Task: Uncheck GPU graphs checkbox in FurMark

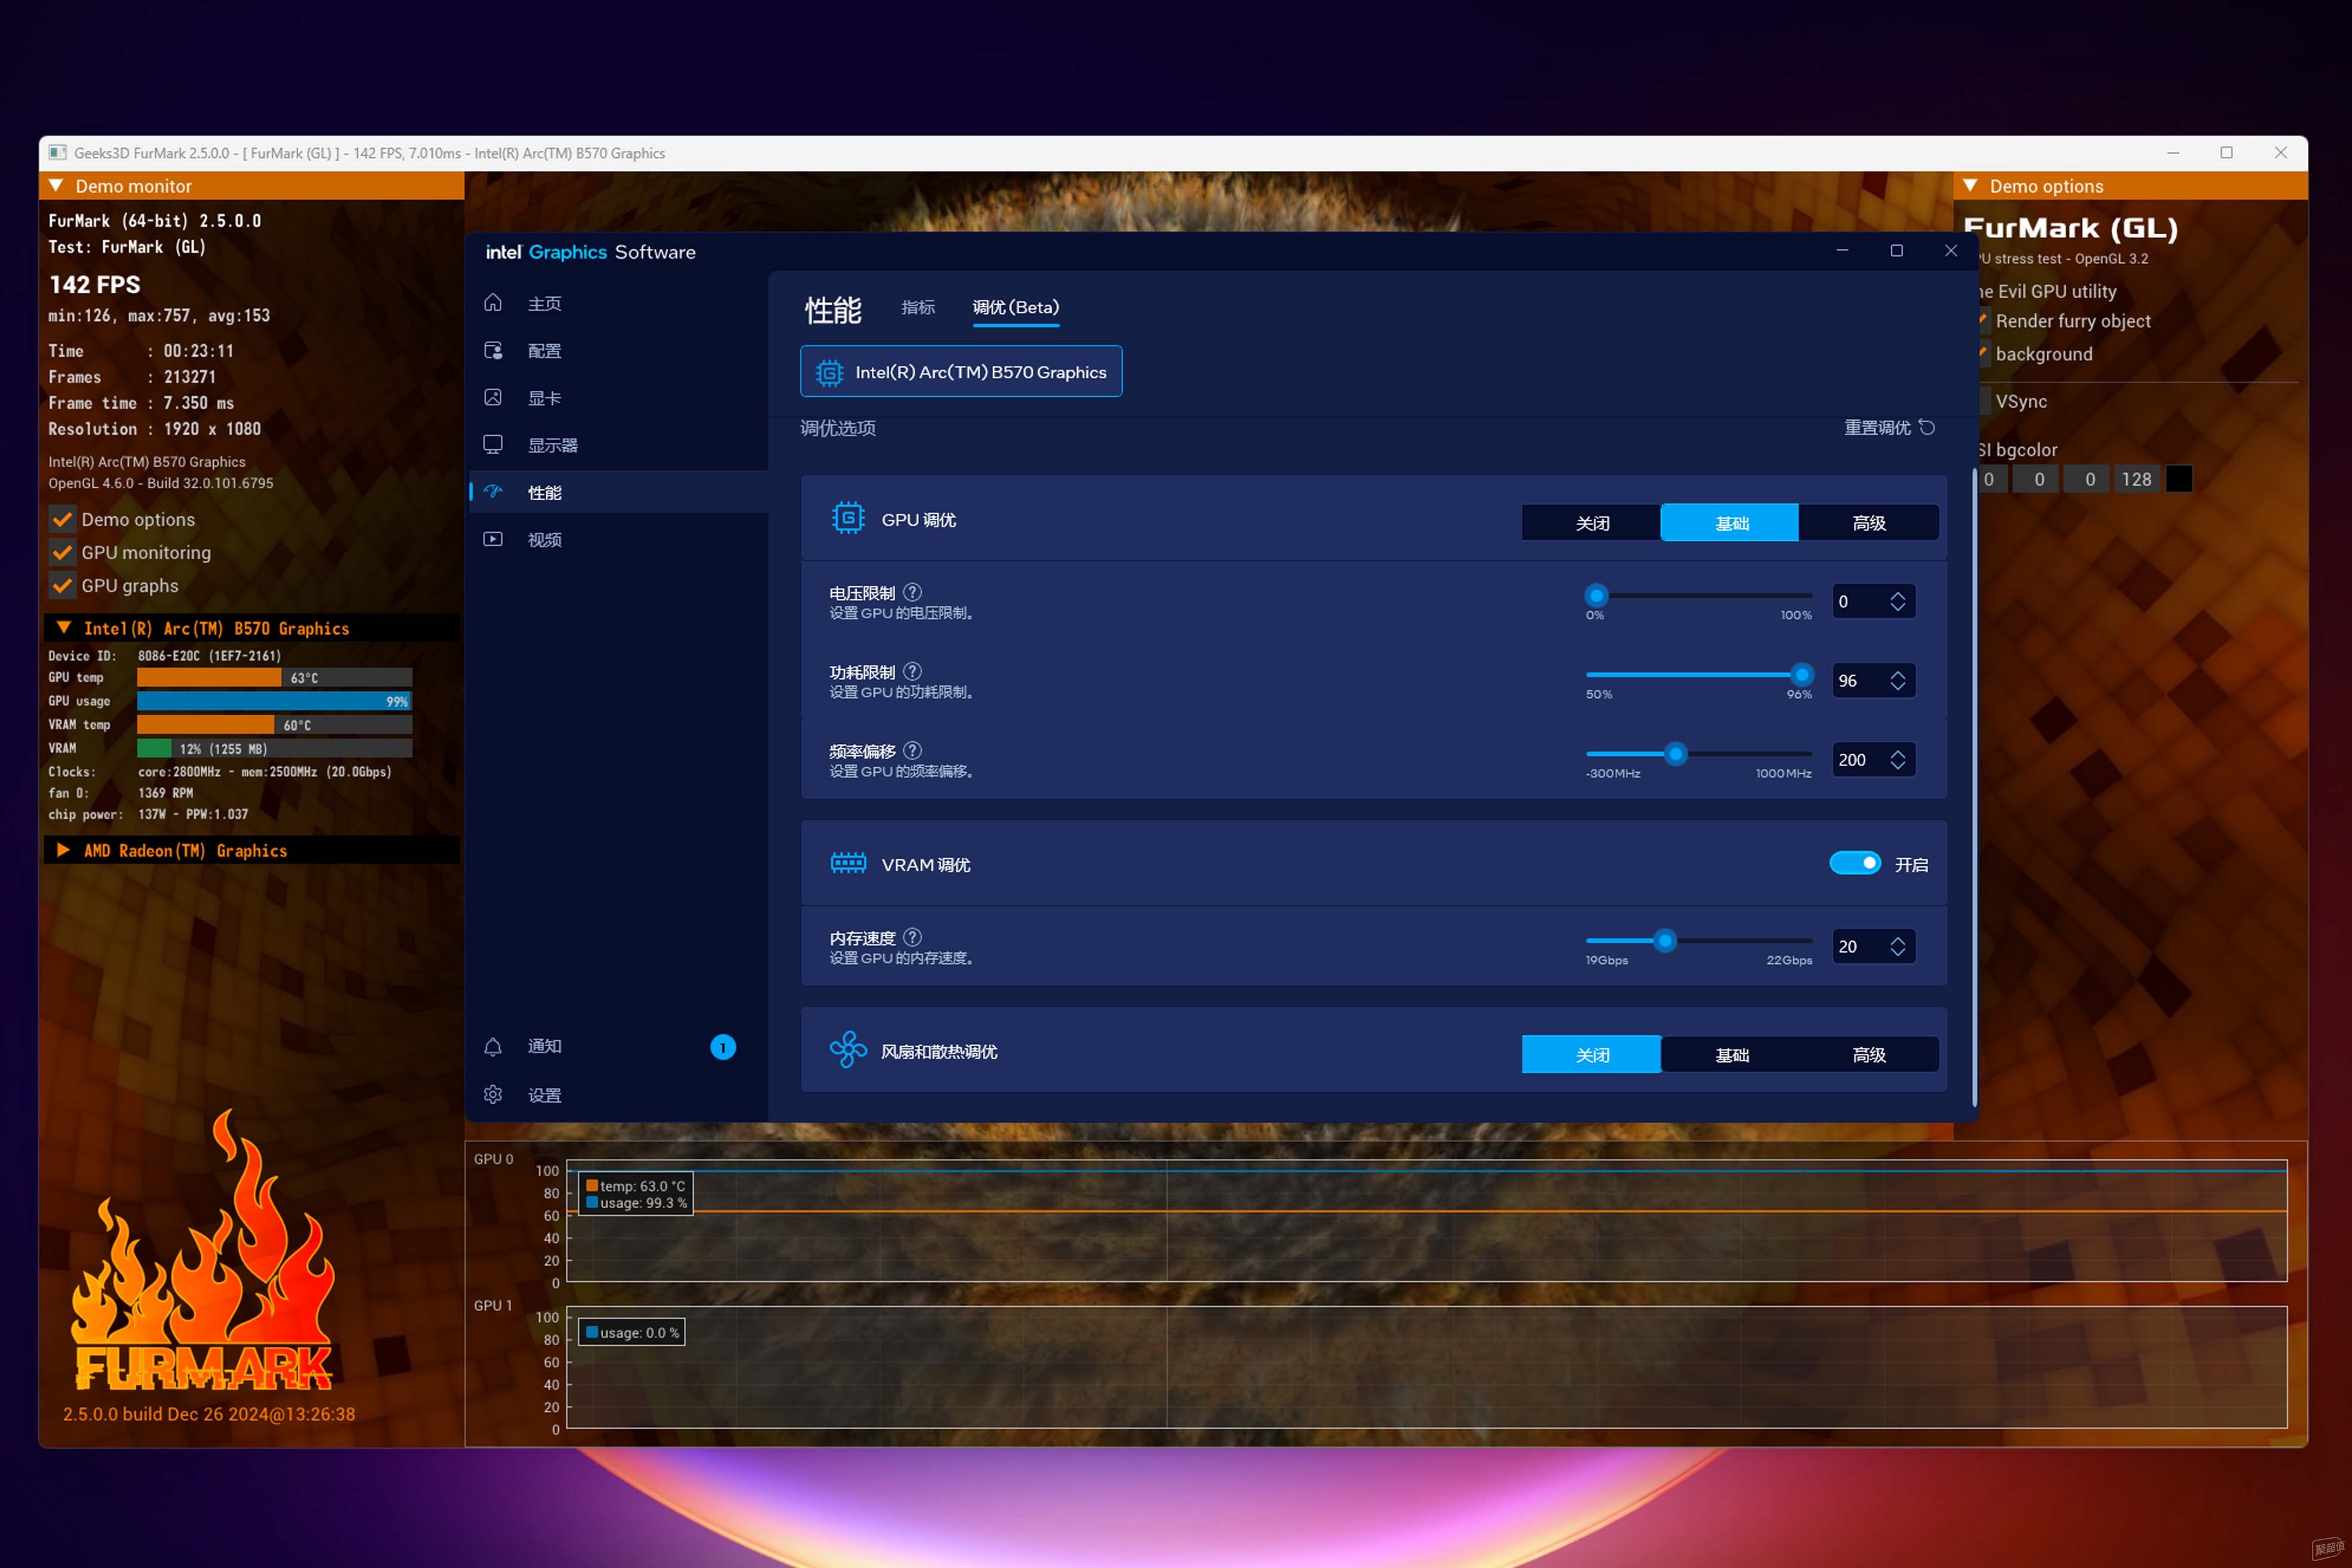Action: pyautogui.click(x=62, y=585)
